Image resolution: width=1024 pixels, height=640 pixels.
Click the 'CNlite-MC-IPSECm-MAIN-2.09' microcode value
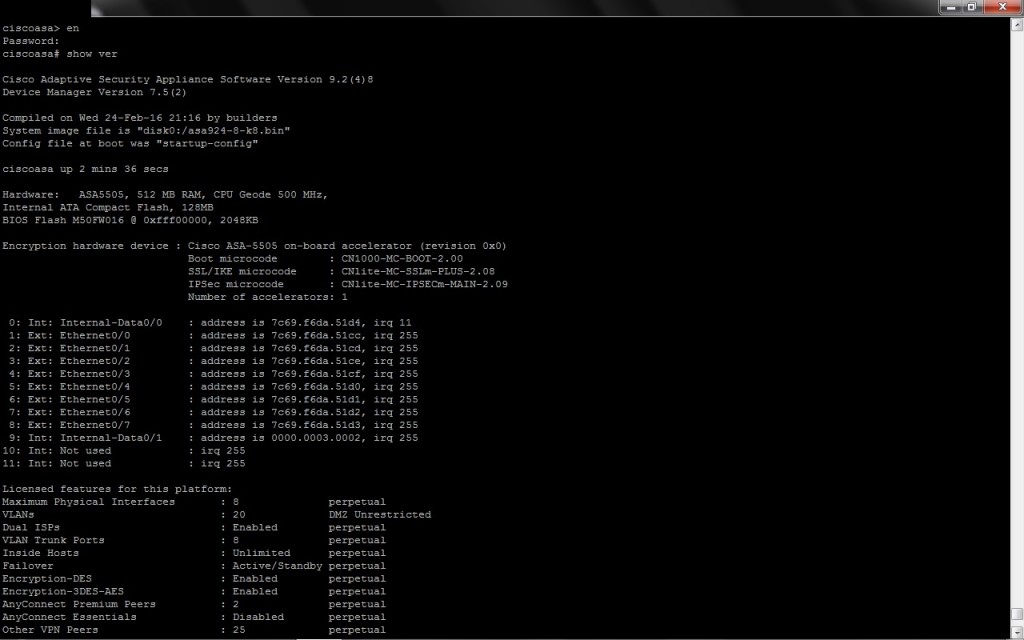tap(424, 284)
